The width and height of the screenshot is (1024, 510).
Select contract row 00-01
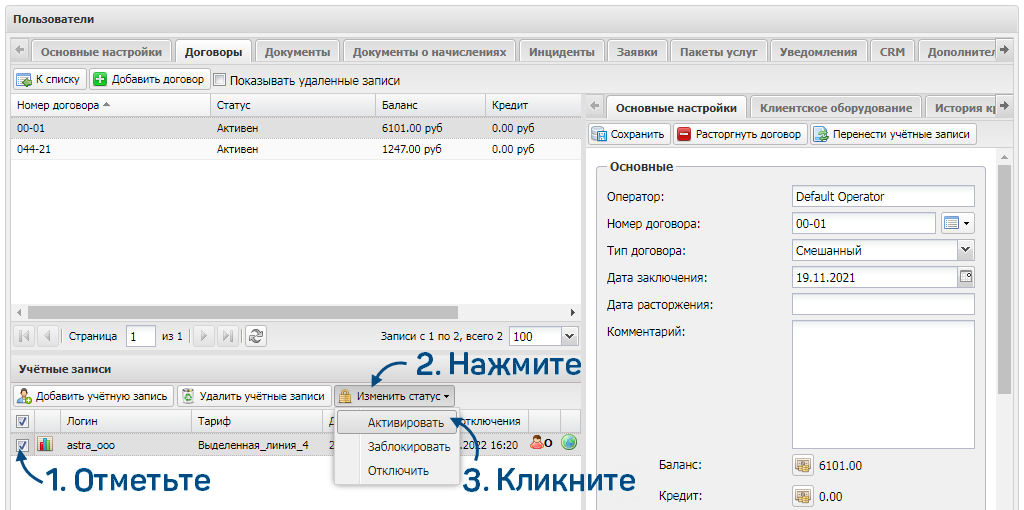(x=295, y=128)
